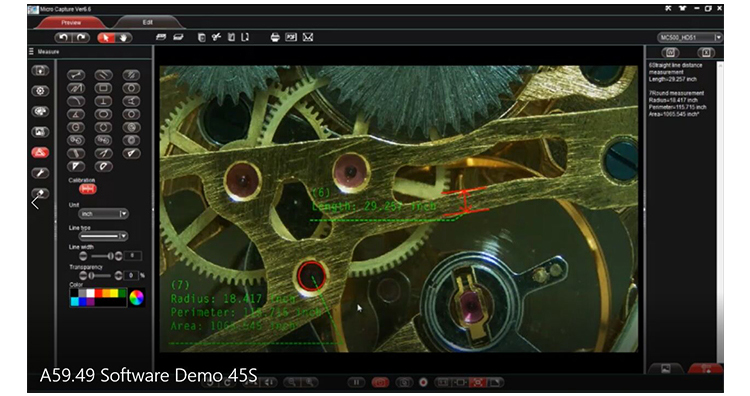Viewport: 750px width, 396px height.
Task: Open the Line type dropdown
Action: click(x=104, y=236)
